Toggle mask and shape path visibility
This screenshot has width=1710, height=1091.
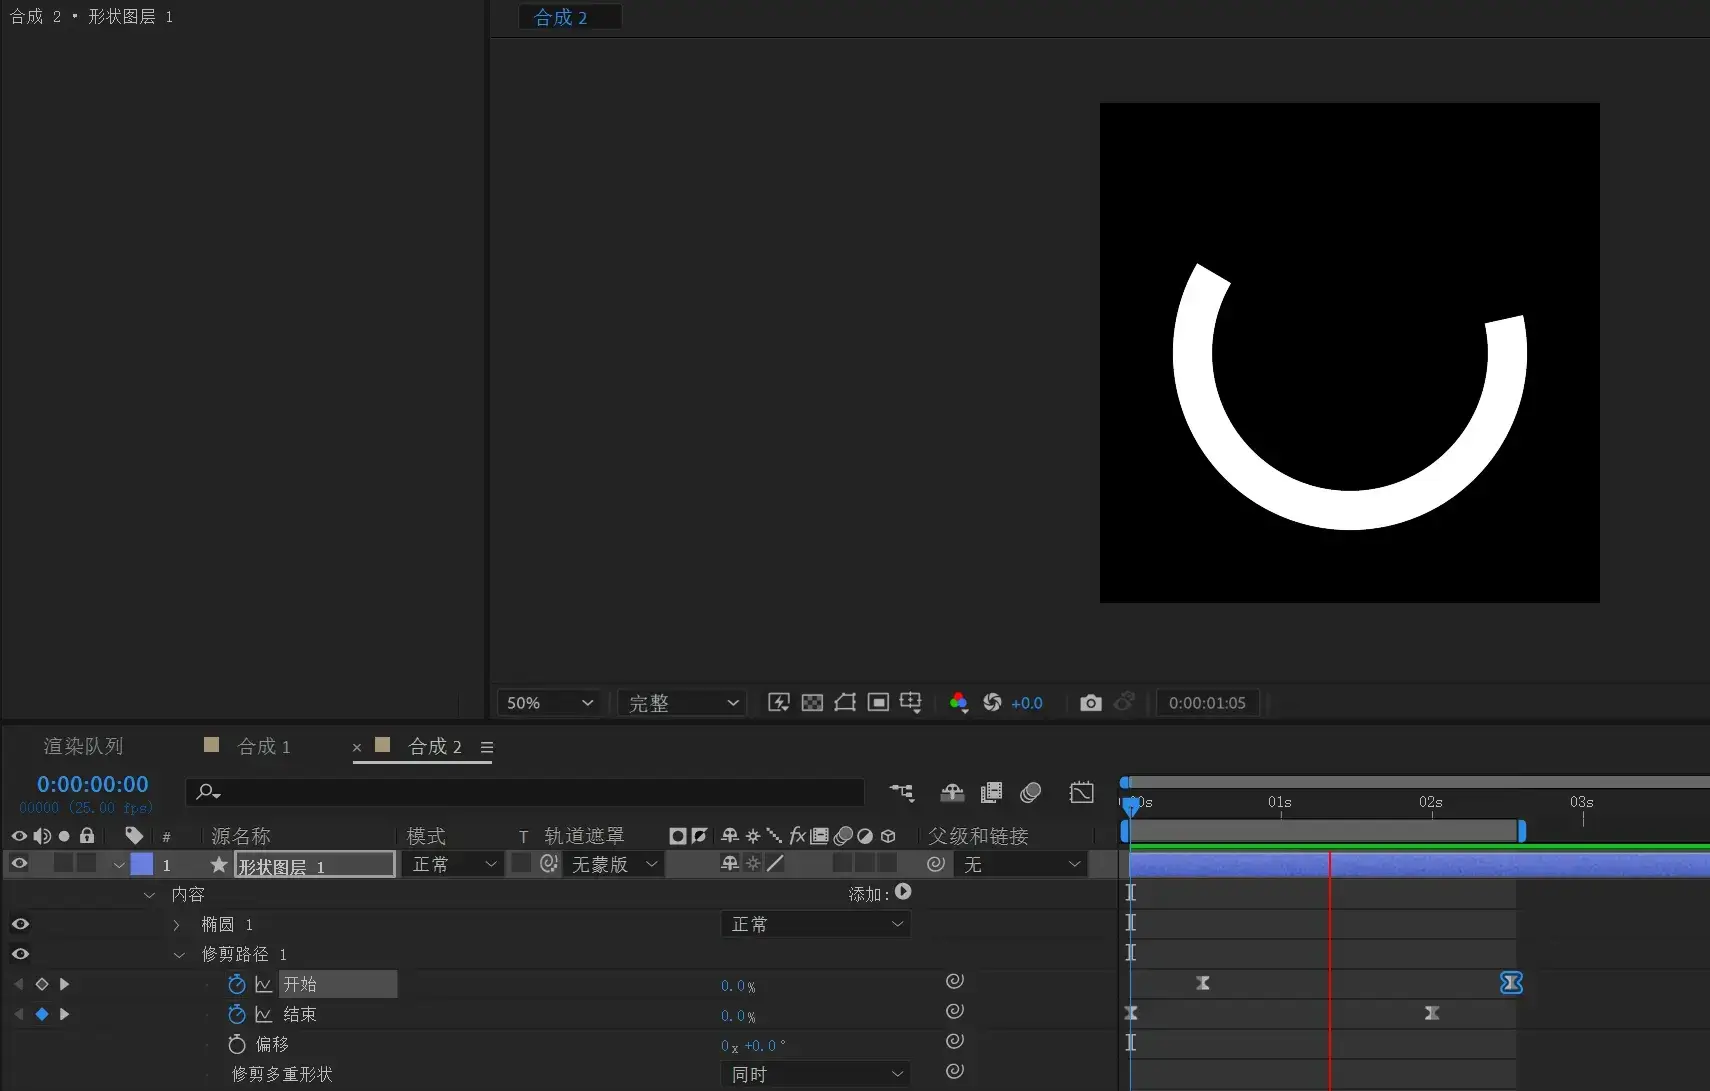845,703
